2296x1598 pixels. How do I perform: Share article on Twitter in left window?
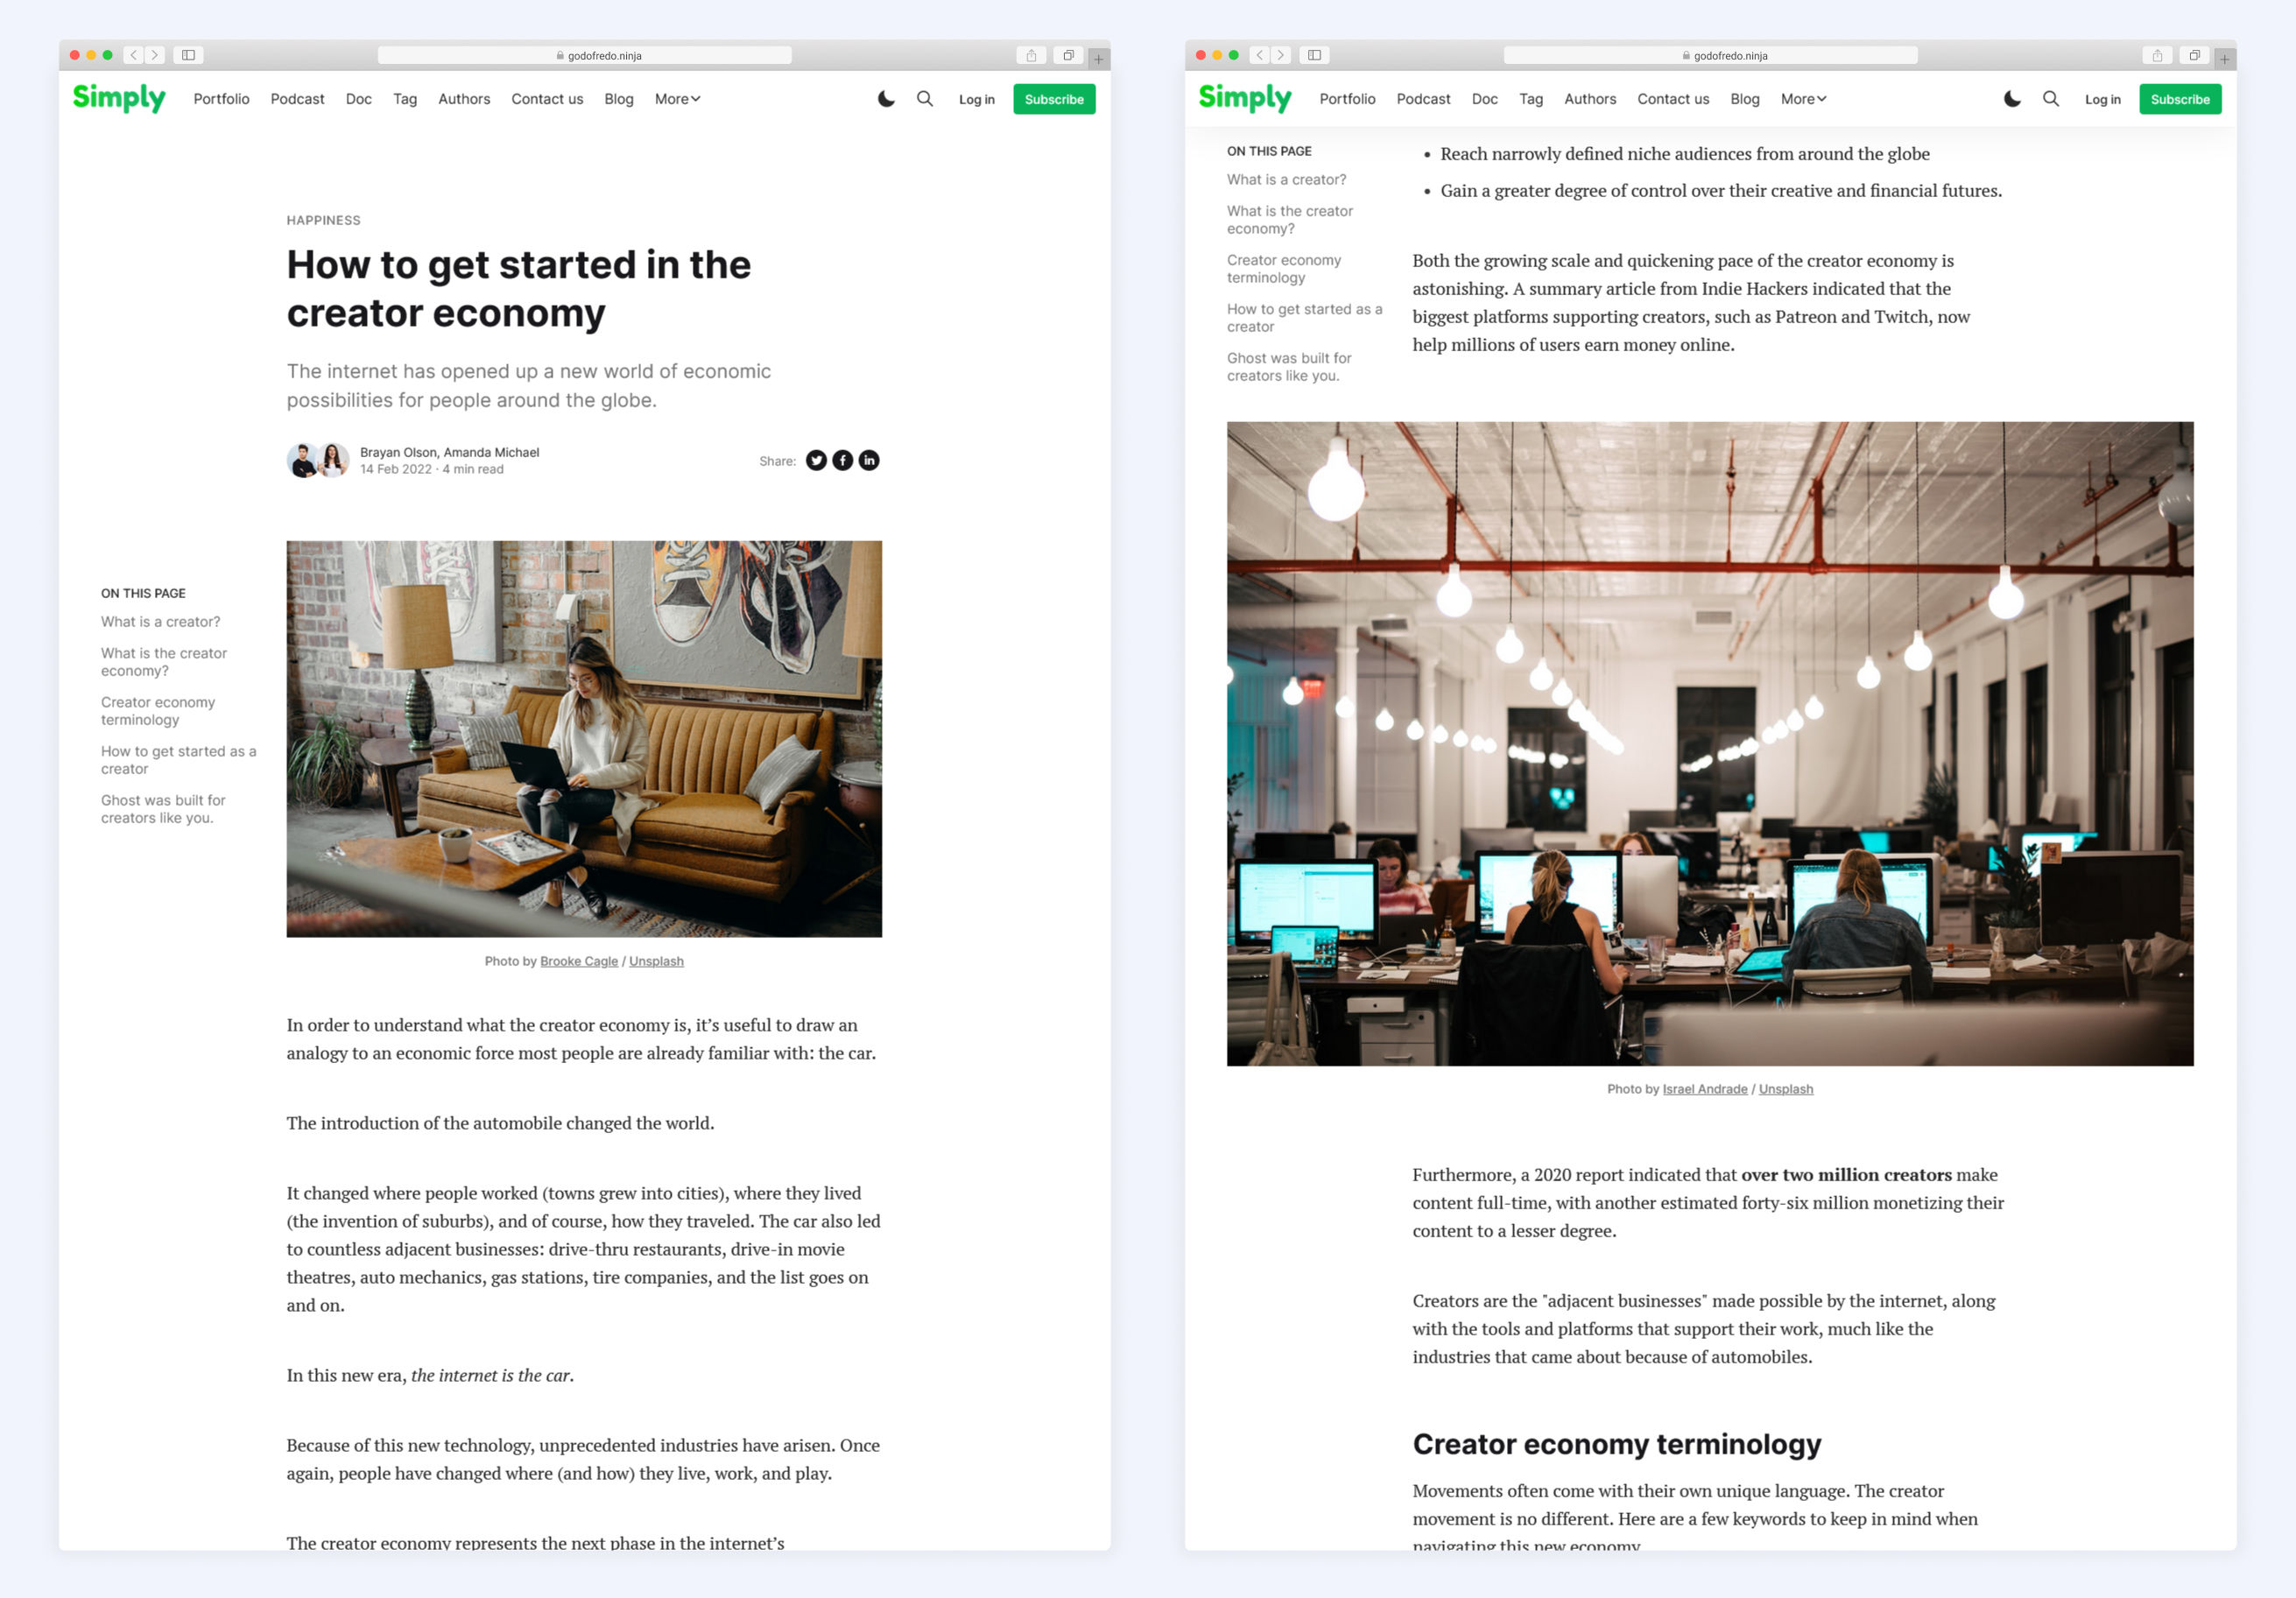point(816,460)
